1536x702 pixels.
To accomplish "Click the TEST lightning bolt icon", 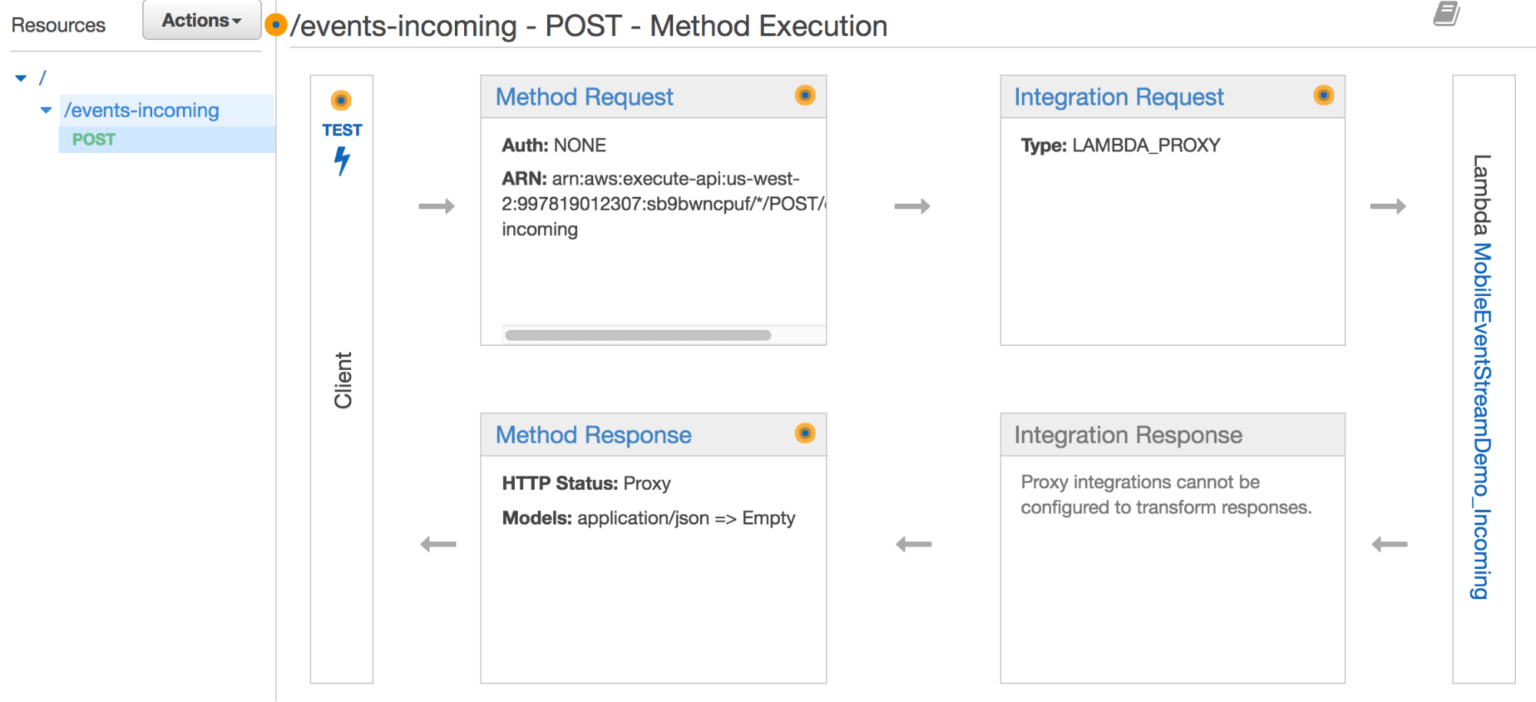I will click(342, 161).
